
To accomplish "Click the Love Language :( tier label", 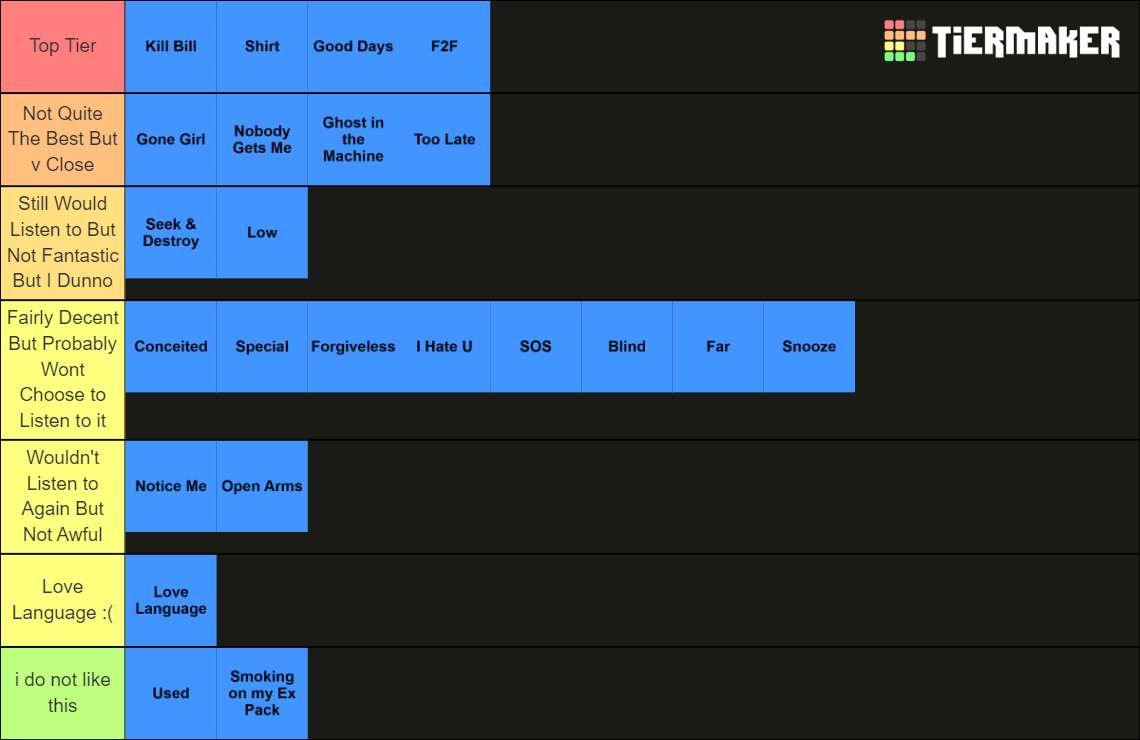I will pos(62,599).
